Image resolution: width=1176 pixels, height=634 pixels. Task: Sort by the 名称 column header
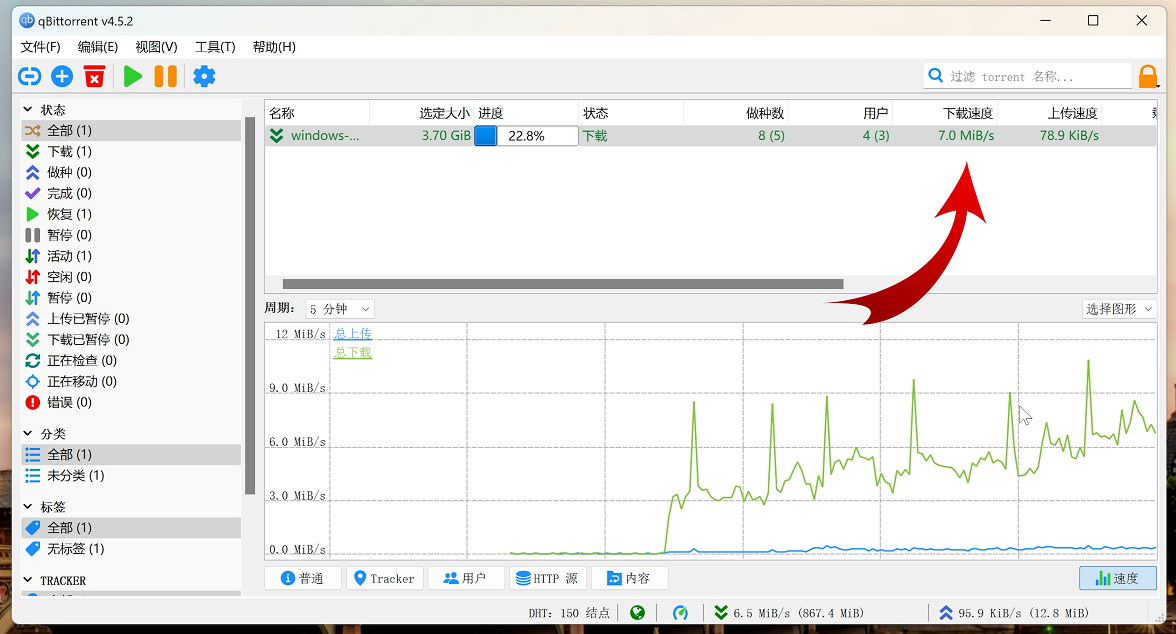pos(317,113)
